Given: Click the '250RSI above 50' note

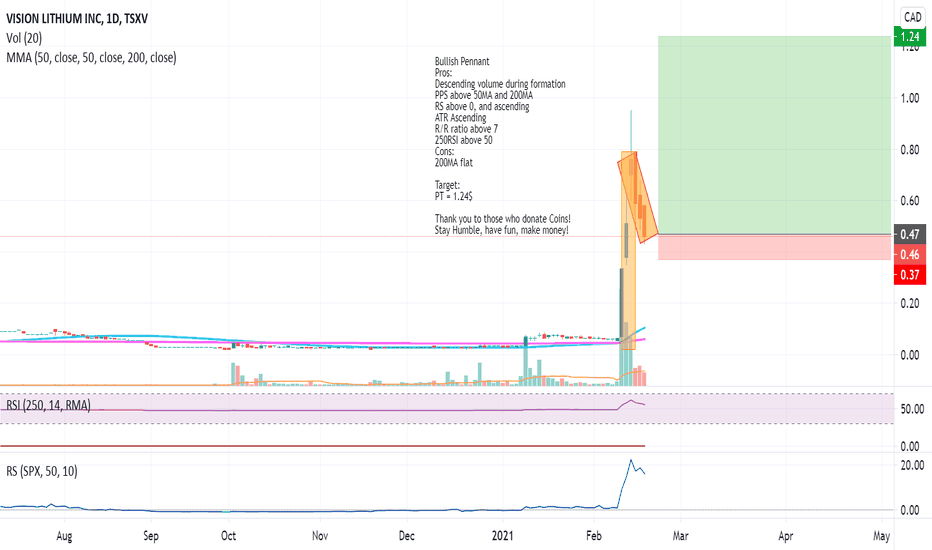Looking at the screenshot, I should [x=463, y=140].
